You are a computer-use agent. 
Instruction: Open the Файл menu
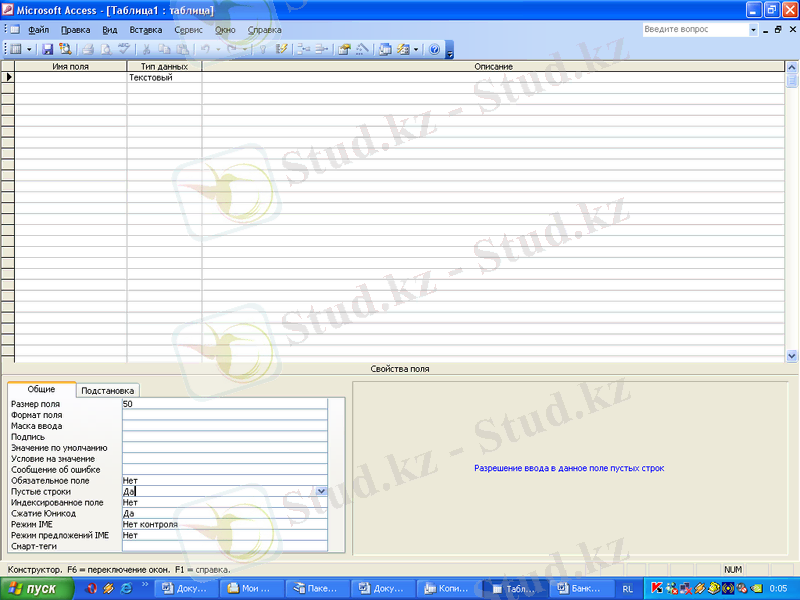pos(38,30)
